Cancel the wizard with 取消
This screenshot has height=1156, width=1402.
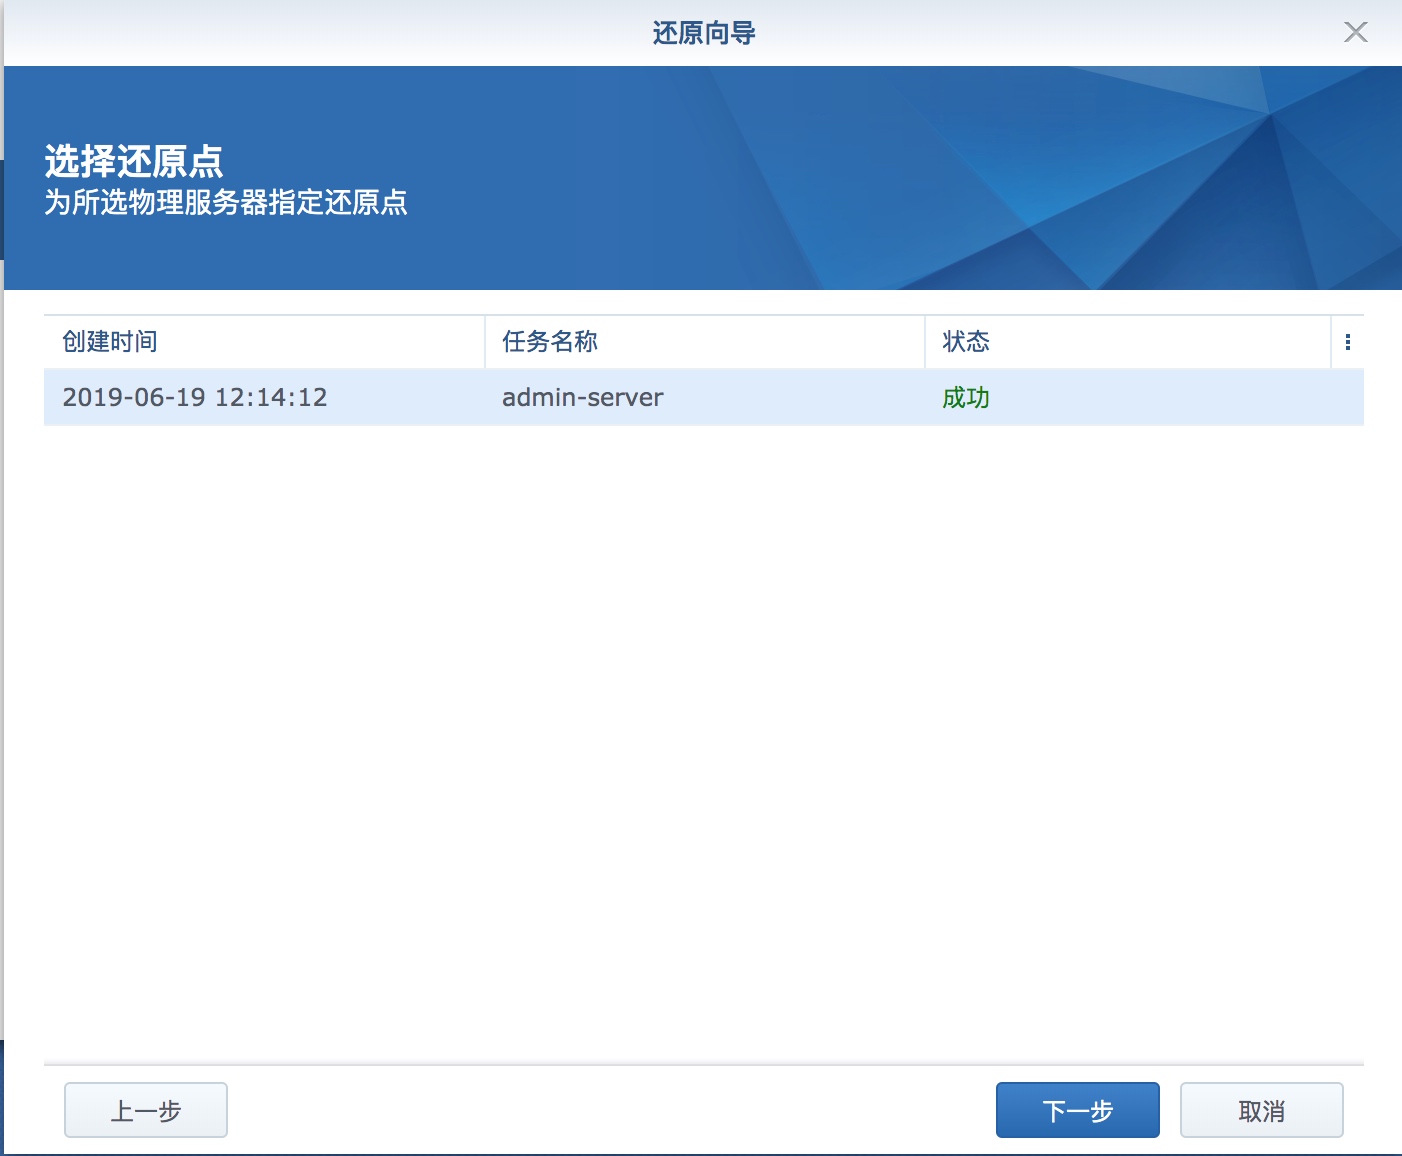[x=1262, y=1110]
